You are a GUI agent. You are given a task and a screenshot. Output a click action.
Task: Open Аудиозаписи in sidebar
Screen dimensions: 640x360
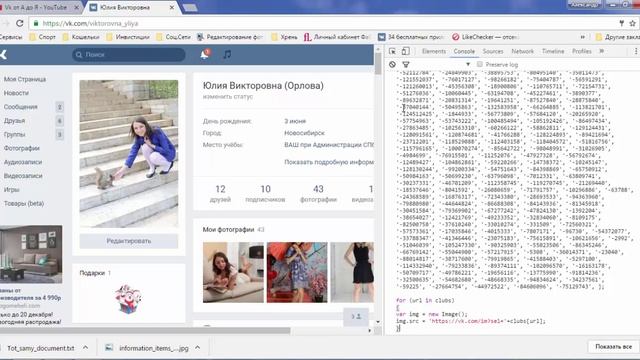(x=23, y=162)
